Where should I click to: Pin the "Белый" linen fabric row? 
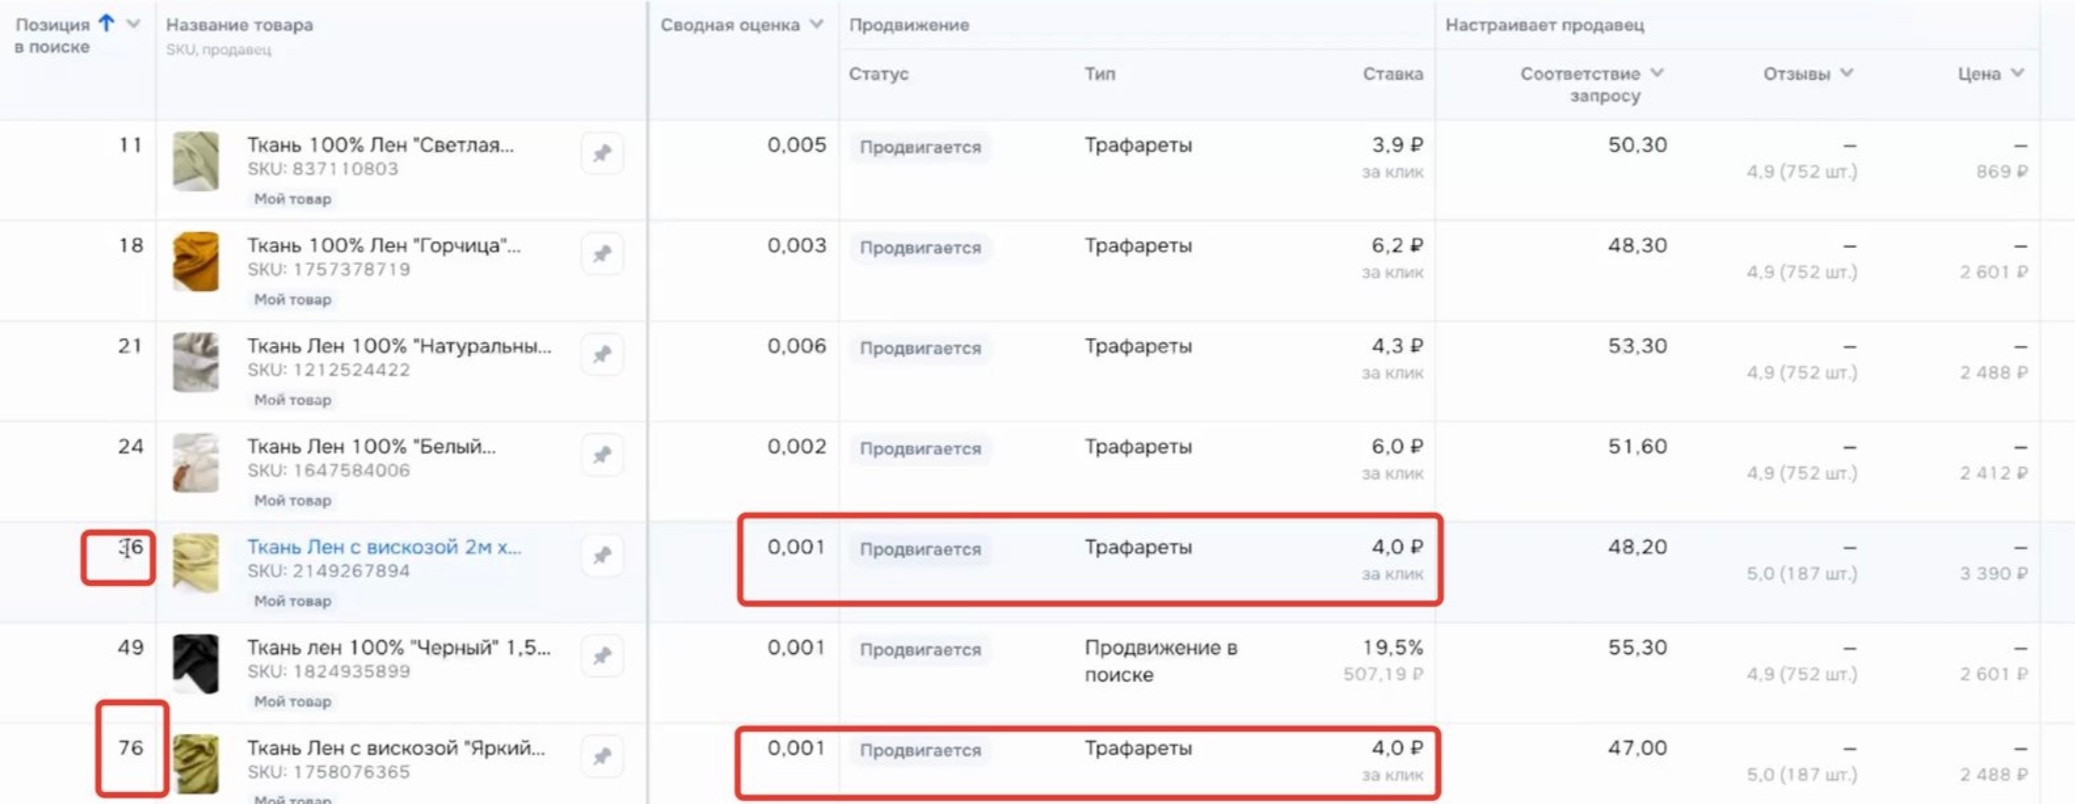pos(602,455)
